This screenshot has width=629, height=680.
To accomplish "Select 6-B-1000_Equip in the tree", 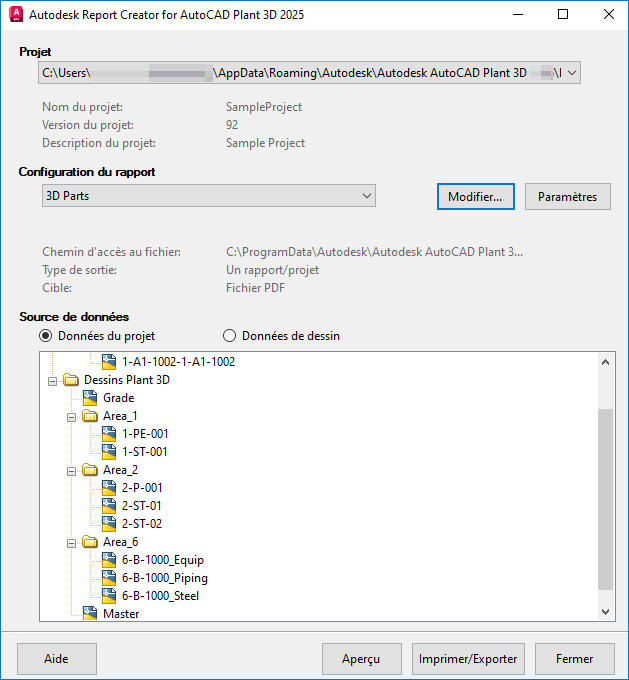I will (163, 560).
